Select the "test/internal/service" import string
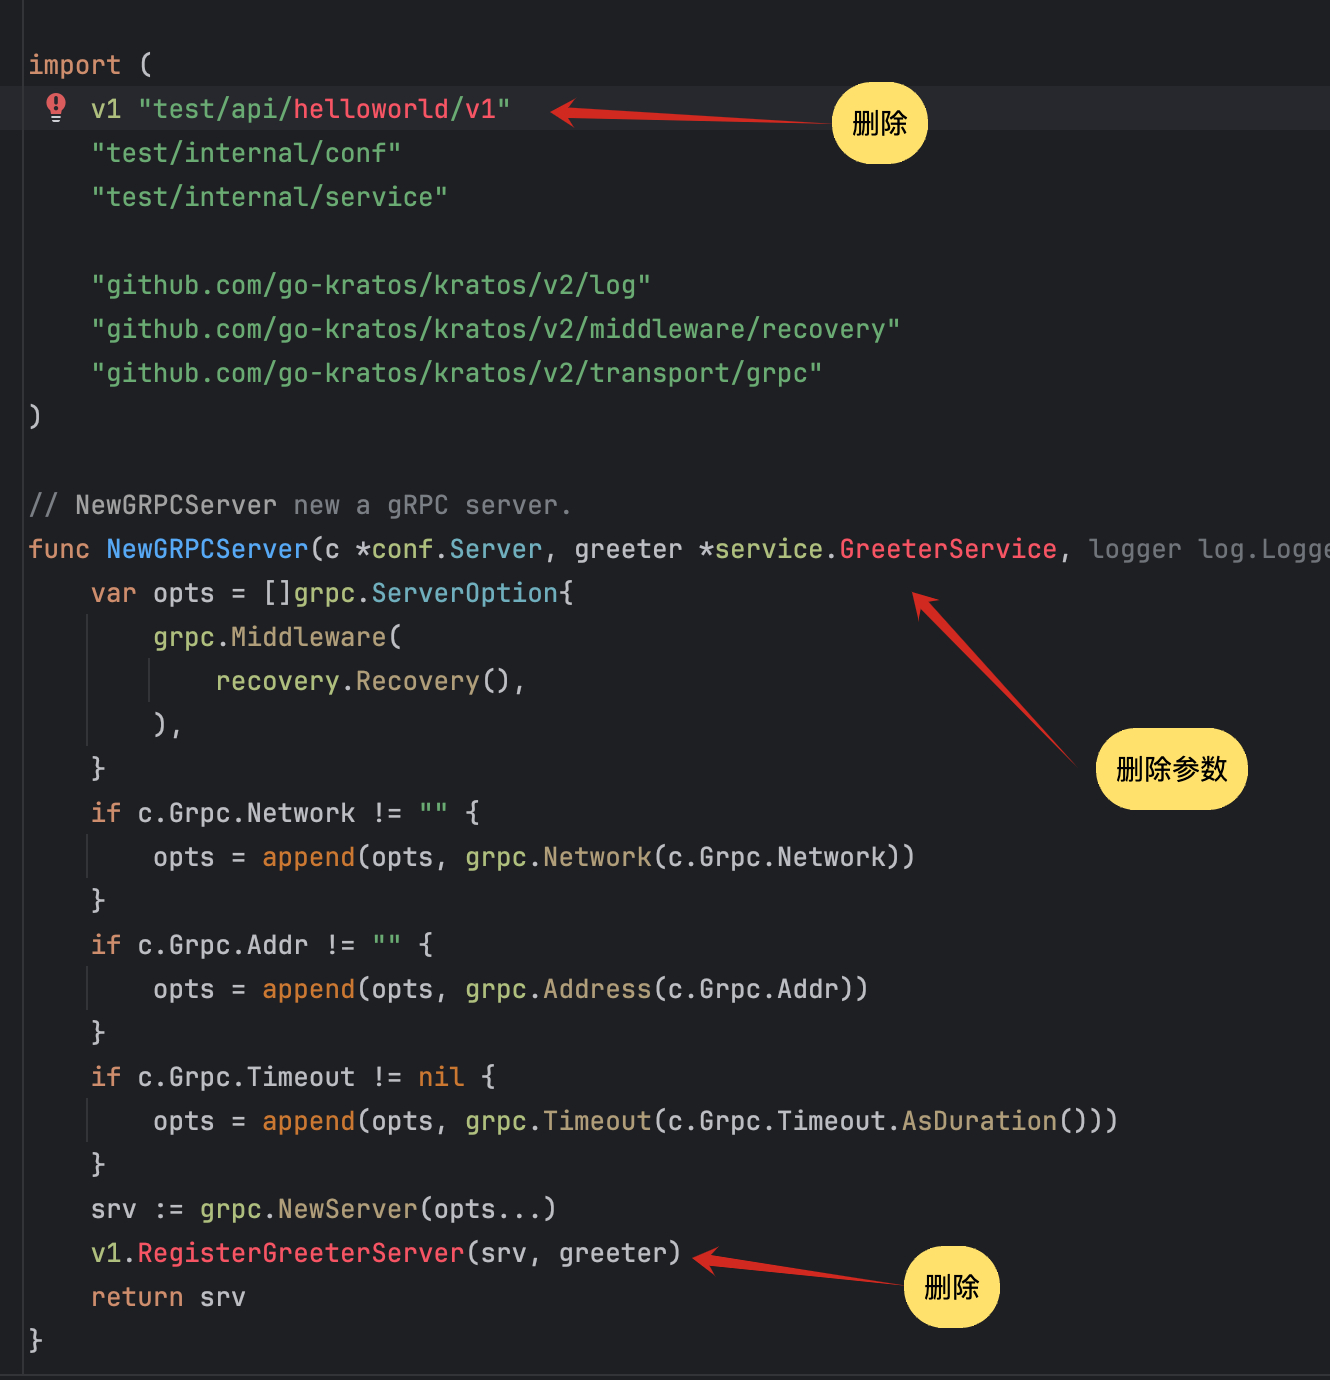The image size is (1330, 1380). pos(269,197)
